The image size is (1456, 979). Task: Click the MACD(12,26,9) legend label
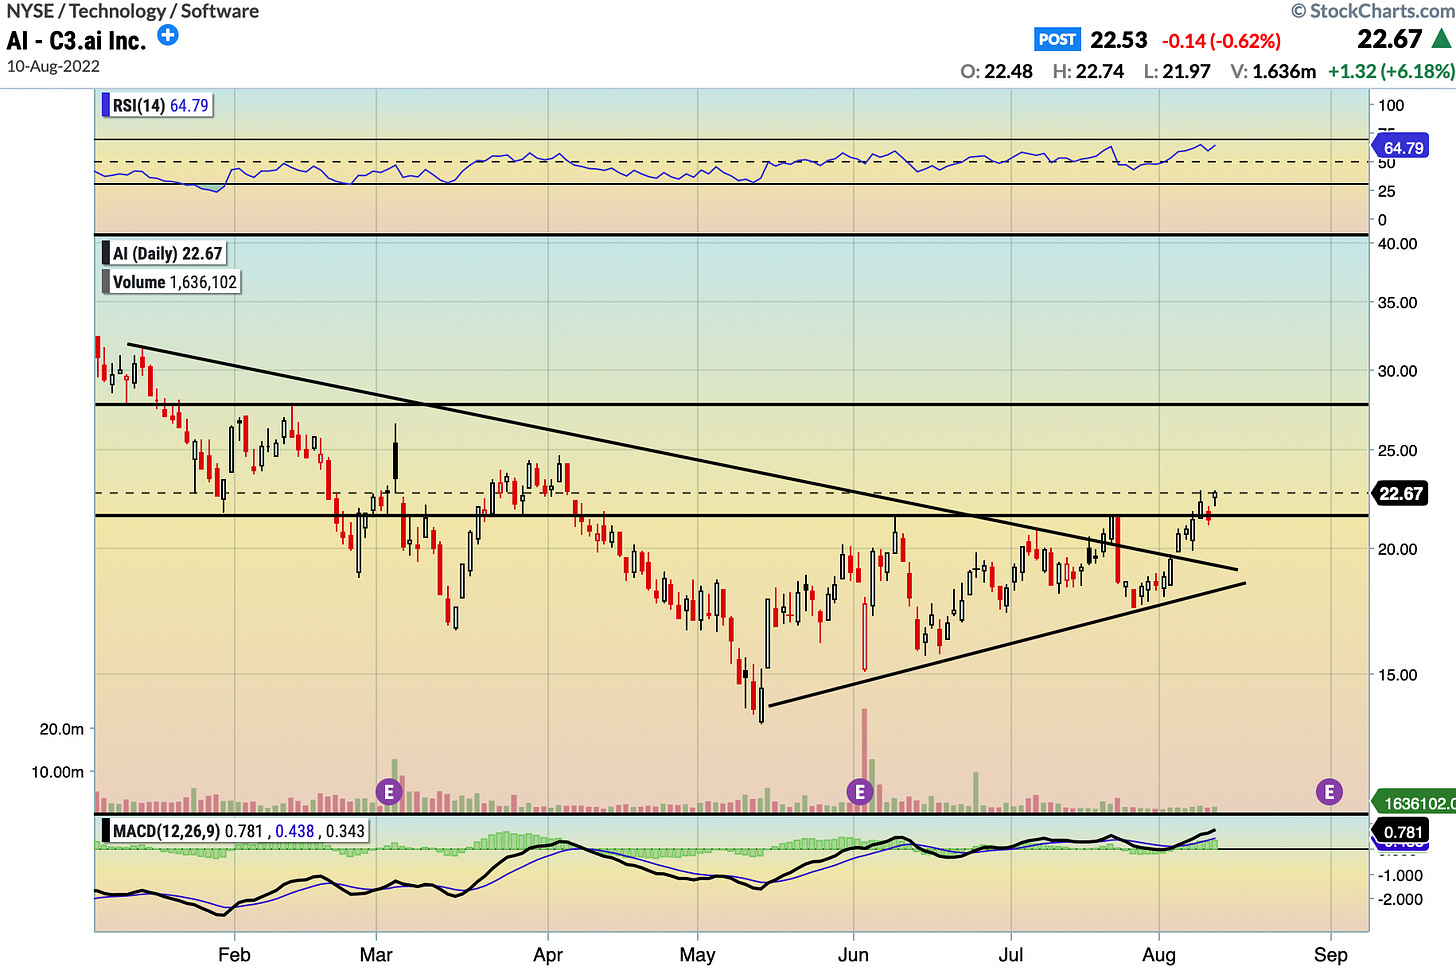tap(235, 831)
